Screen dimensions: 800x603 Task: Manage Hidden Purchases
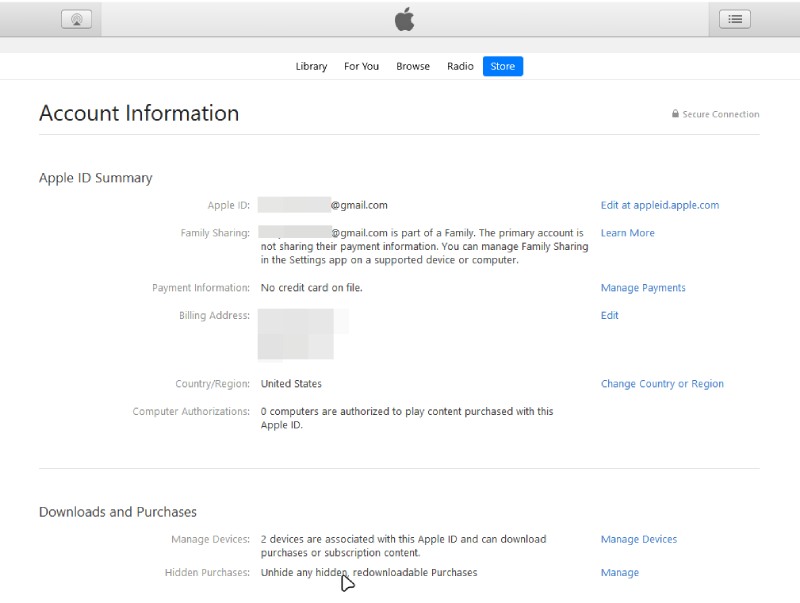click(619, 572)
